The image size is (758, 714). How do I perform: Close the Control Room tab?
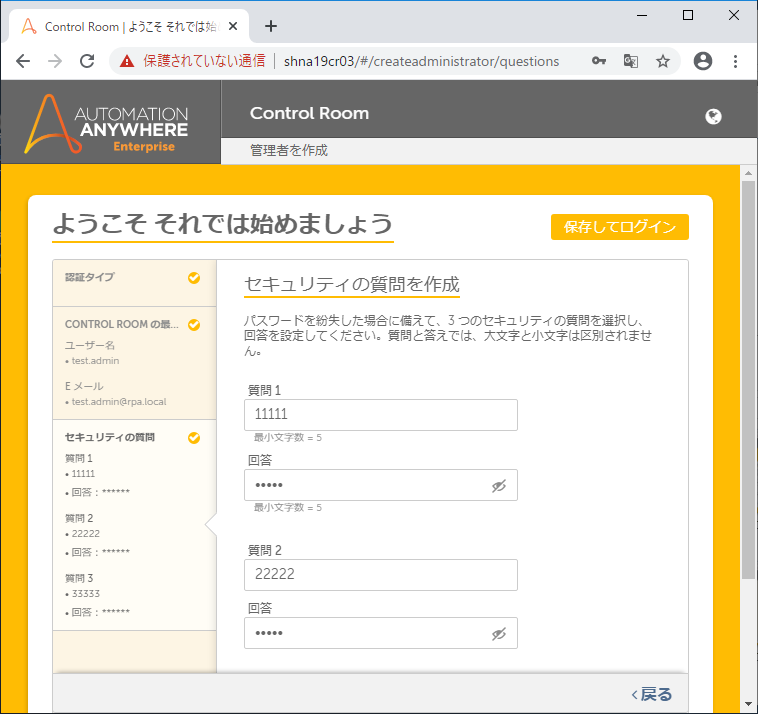point(233,26)
